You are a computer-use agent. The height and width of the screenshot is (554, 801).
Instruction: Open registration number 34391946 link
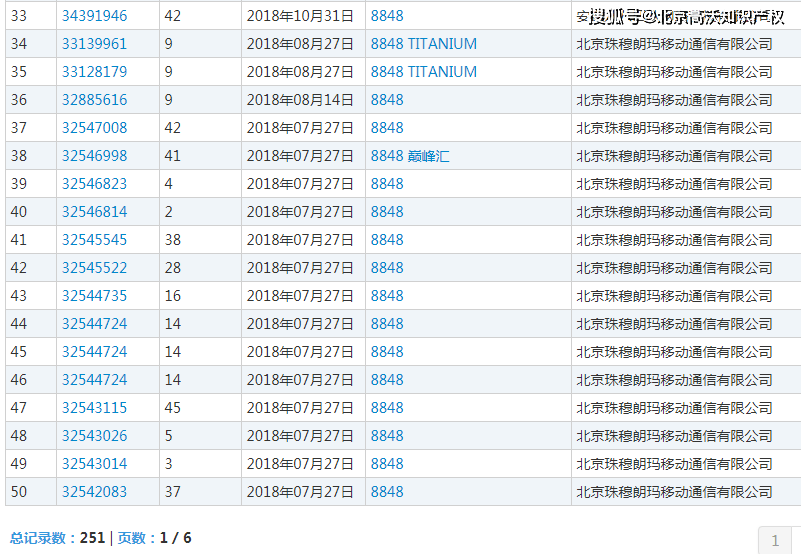94,16
